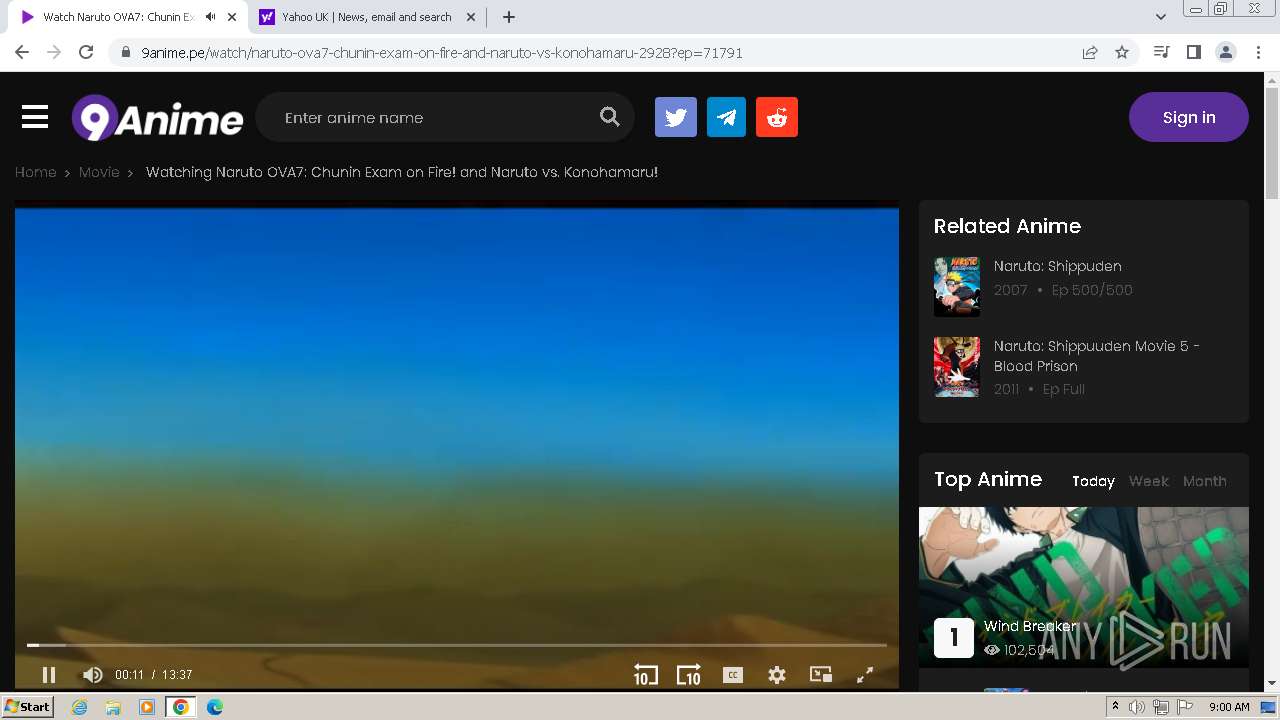The width and height of the screenshot is (1280, 720).
Task: Open Windows Media Player taskbar icon
Action: coord(147,707)
